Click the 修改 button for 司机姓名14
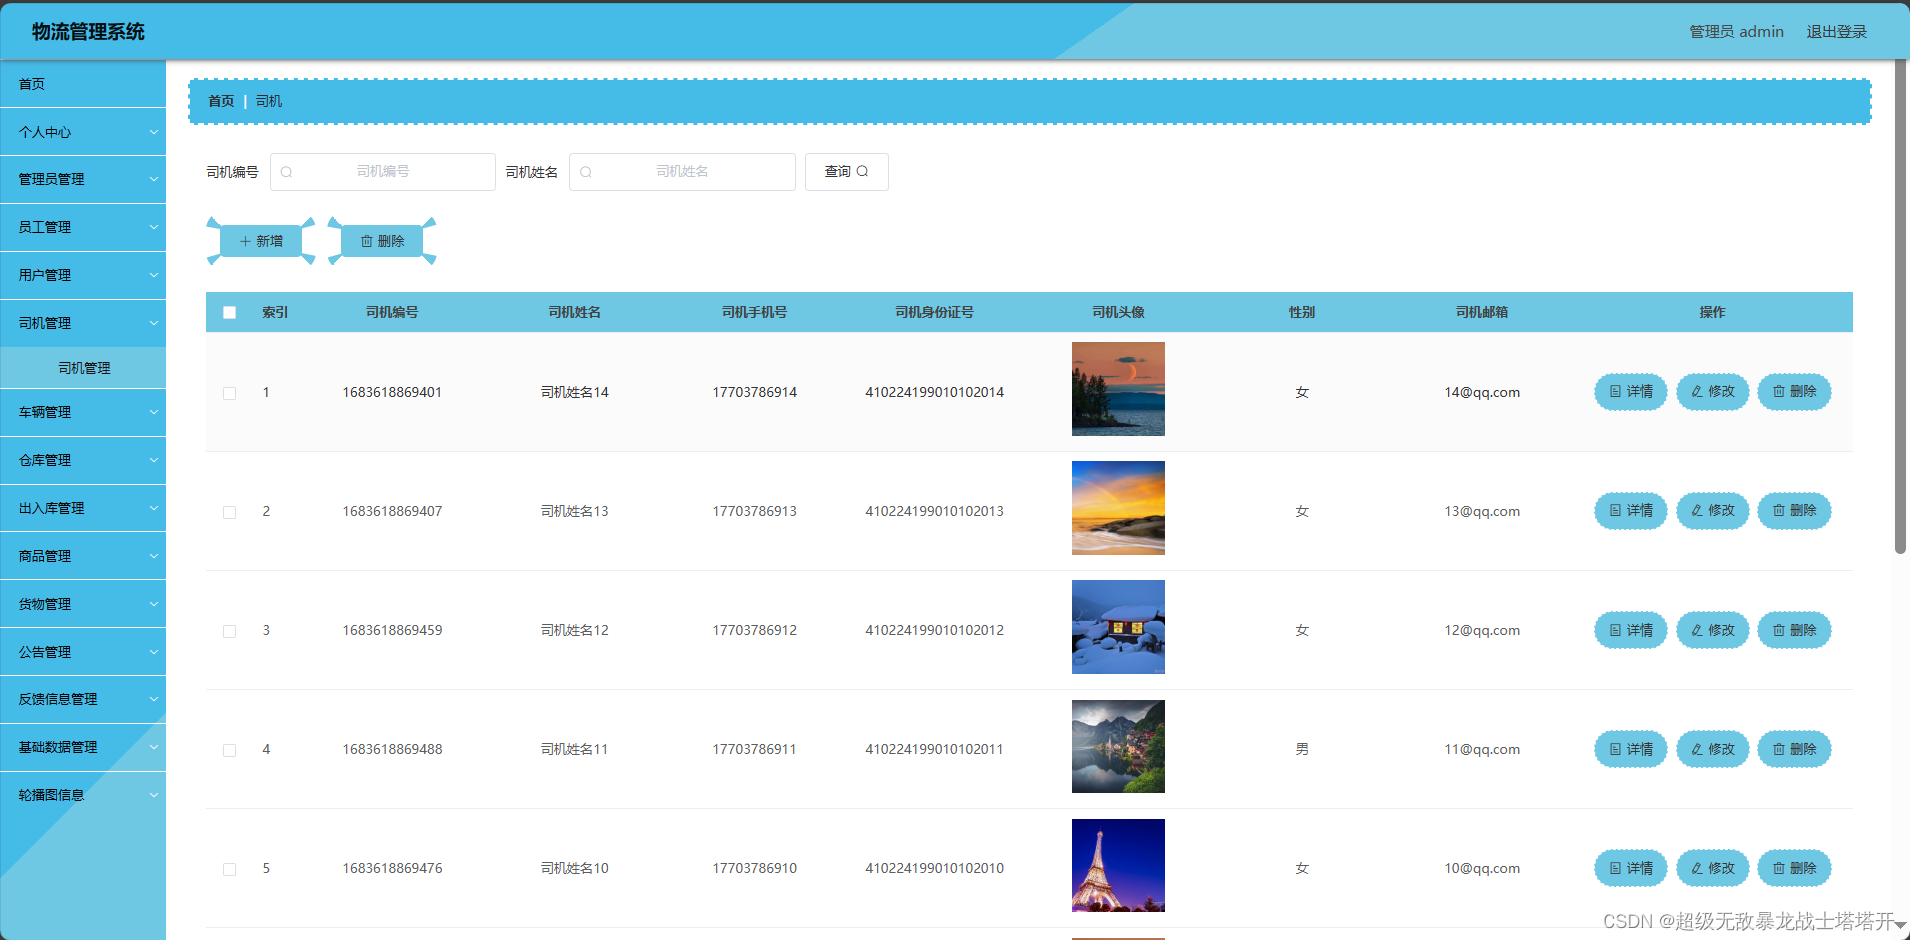This screenshot has width=1910, height=940. (x=1712, y=392)
